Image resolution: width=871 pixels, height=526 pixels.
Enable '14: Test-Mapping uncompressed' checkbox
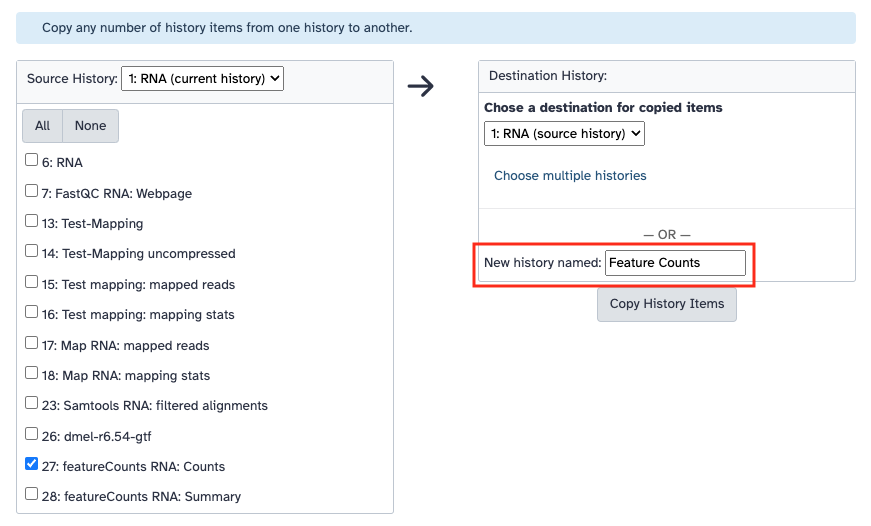pos(32,252)
